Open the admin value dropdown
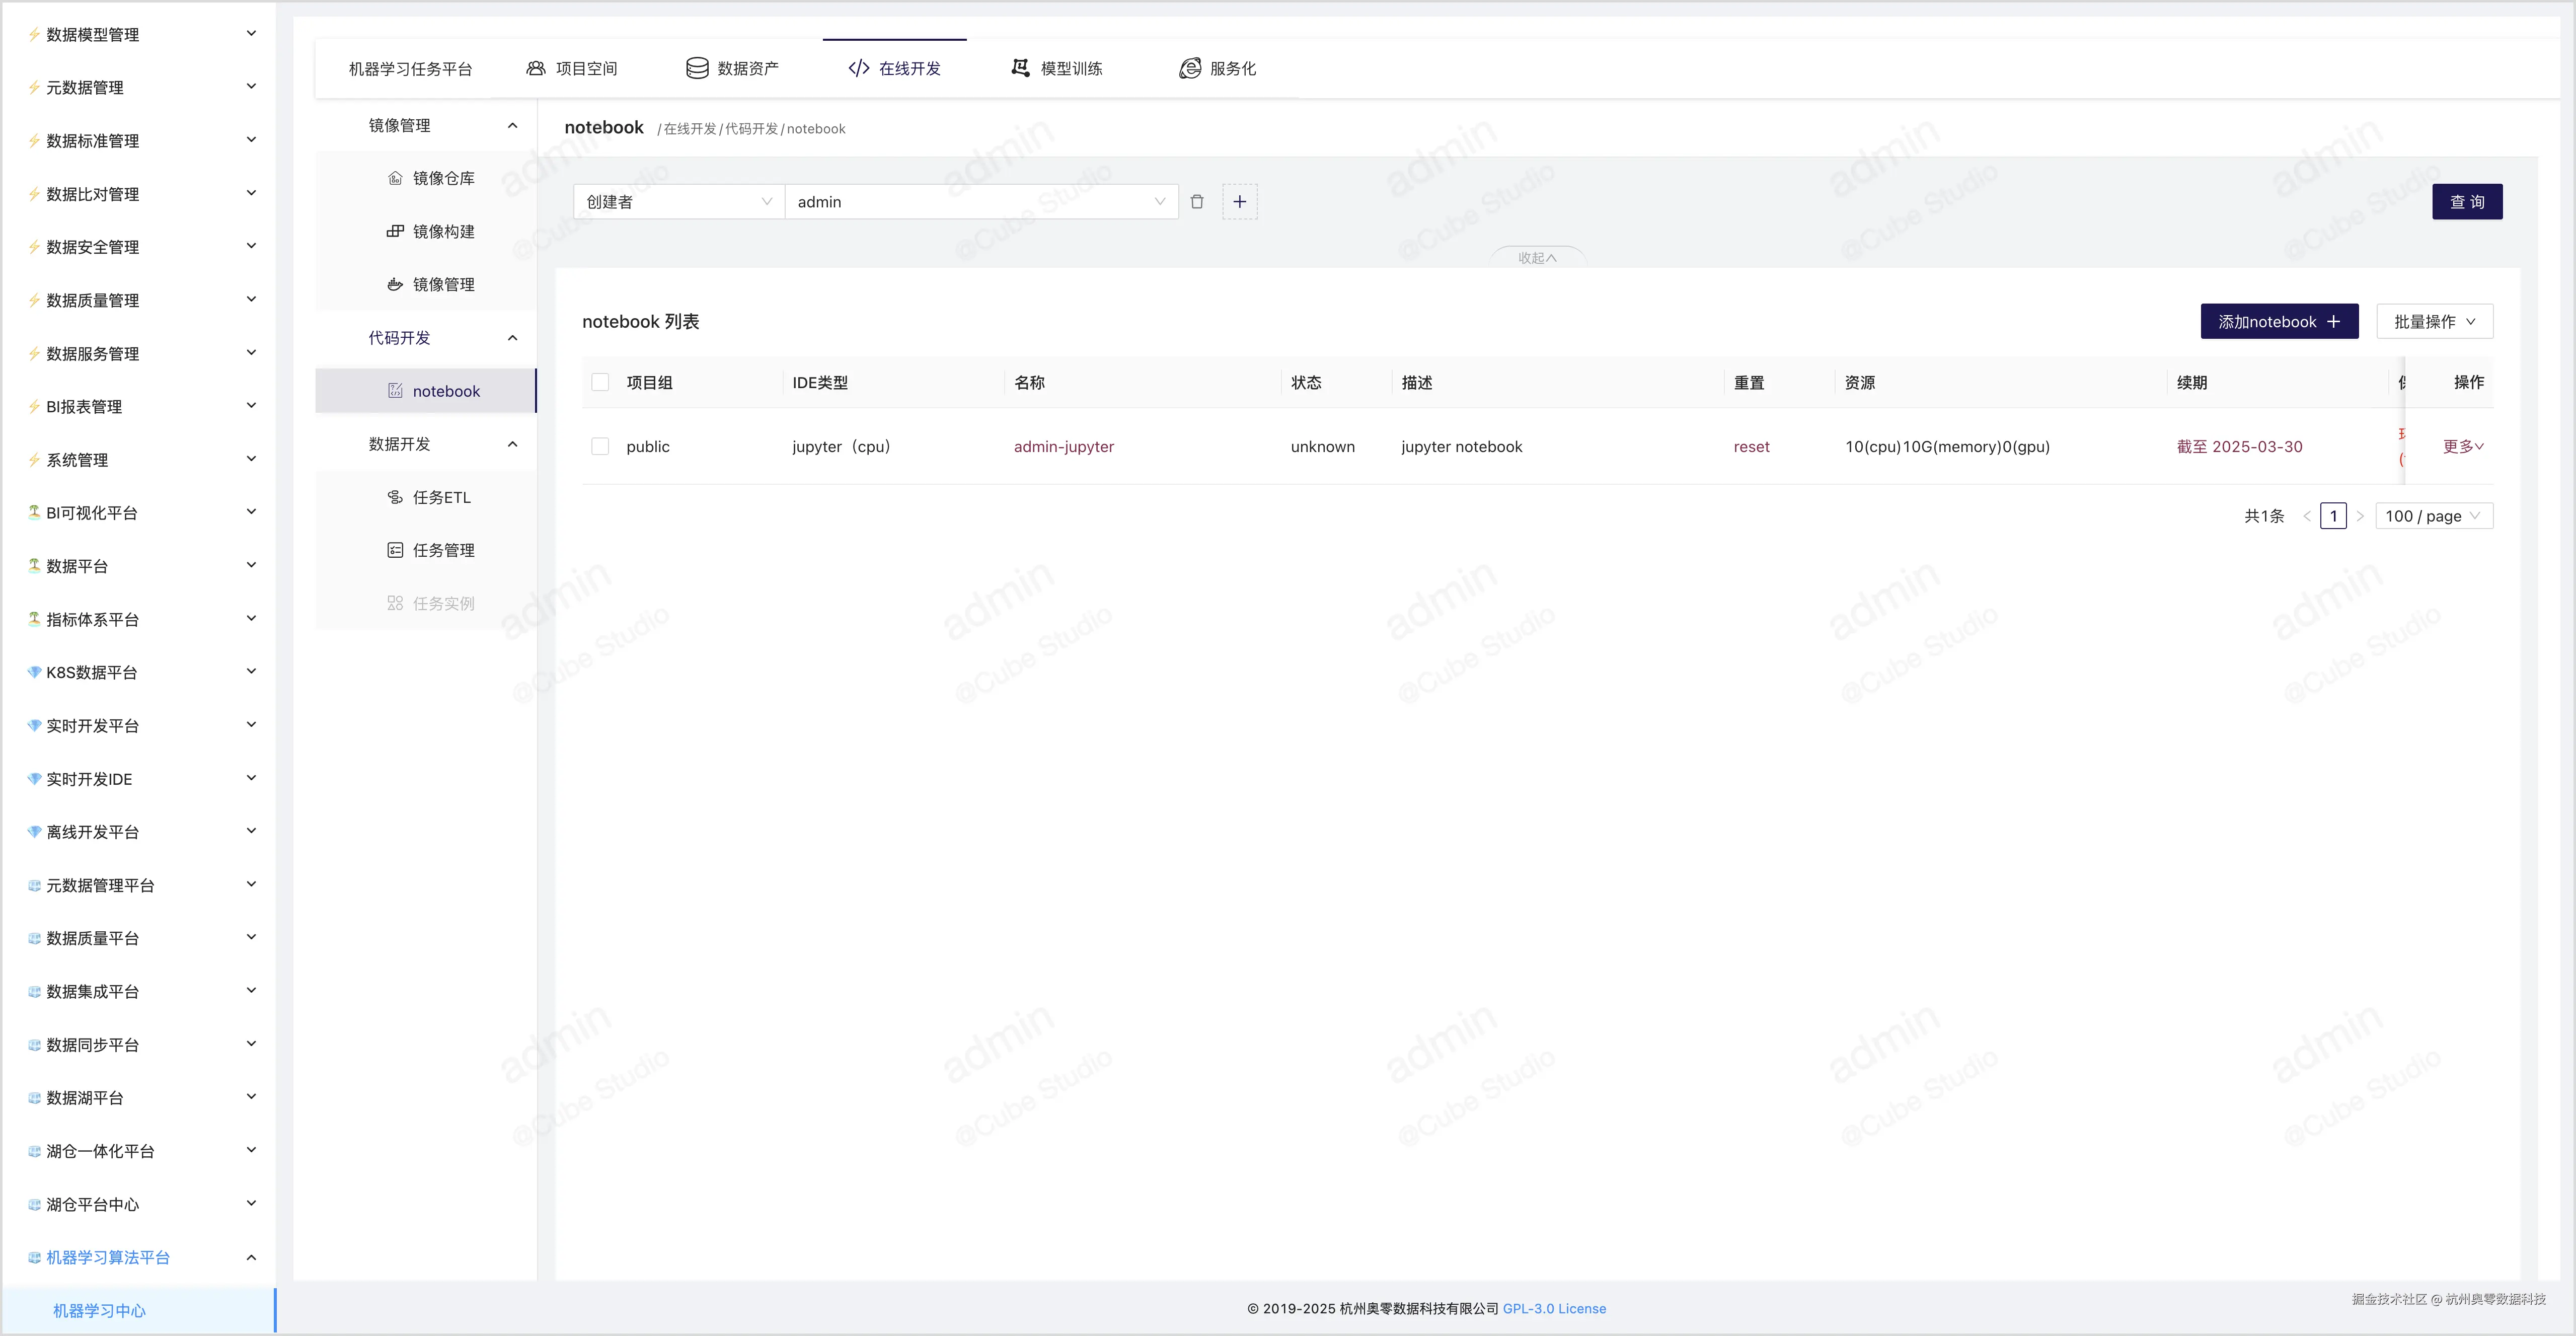This screenshot has height=1336, width=2576. coord(980,202)
